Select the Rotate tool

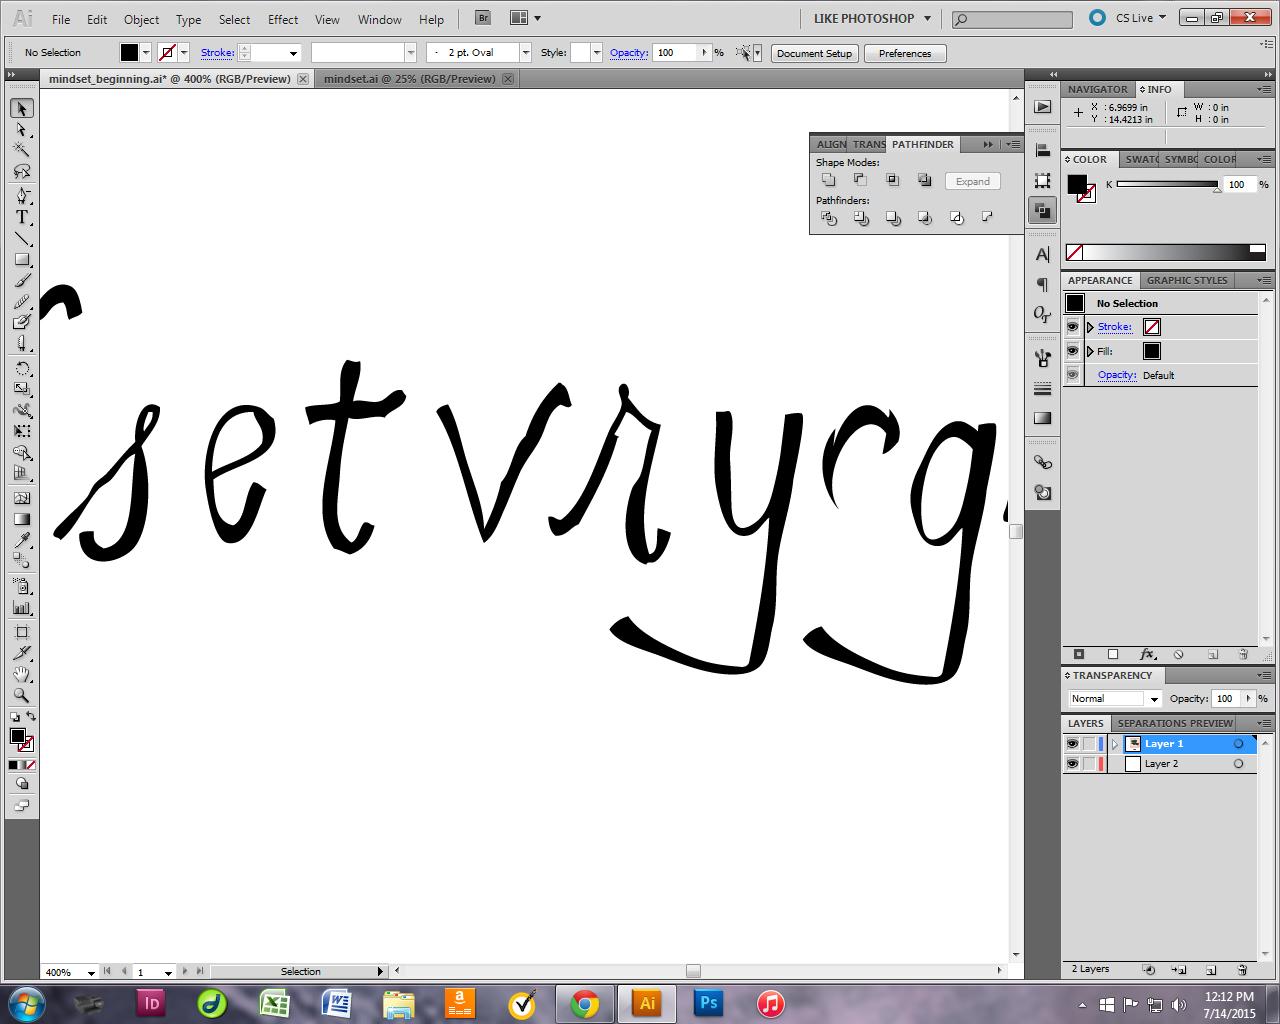pos(21,369)
